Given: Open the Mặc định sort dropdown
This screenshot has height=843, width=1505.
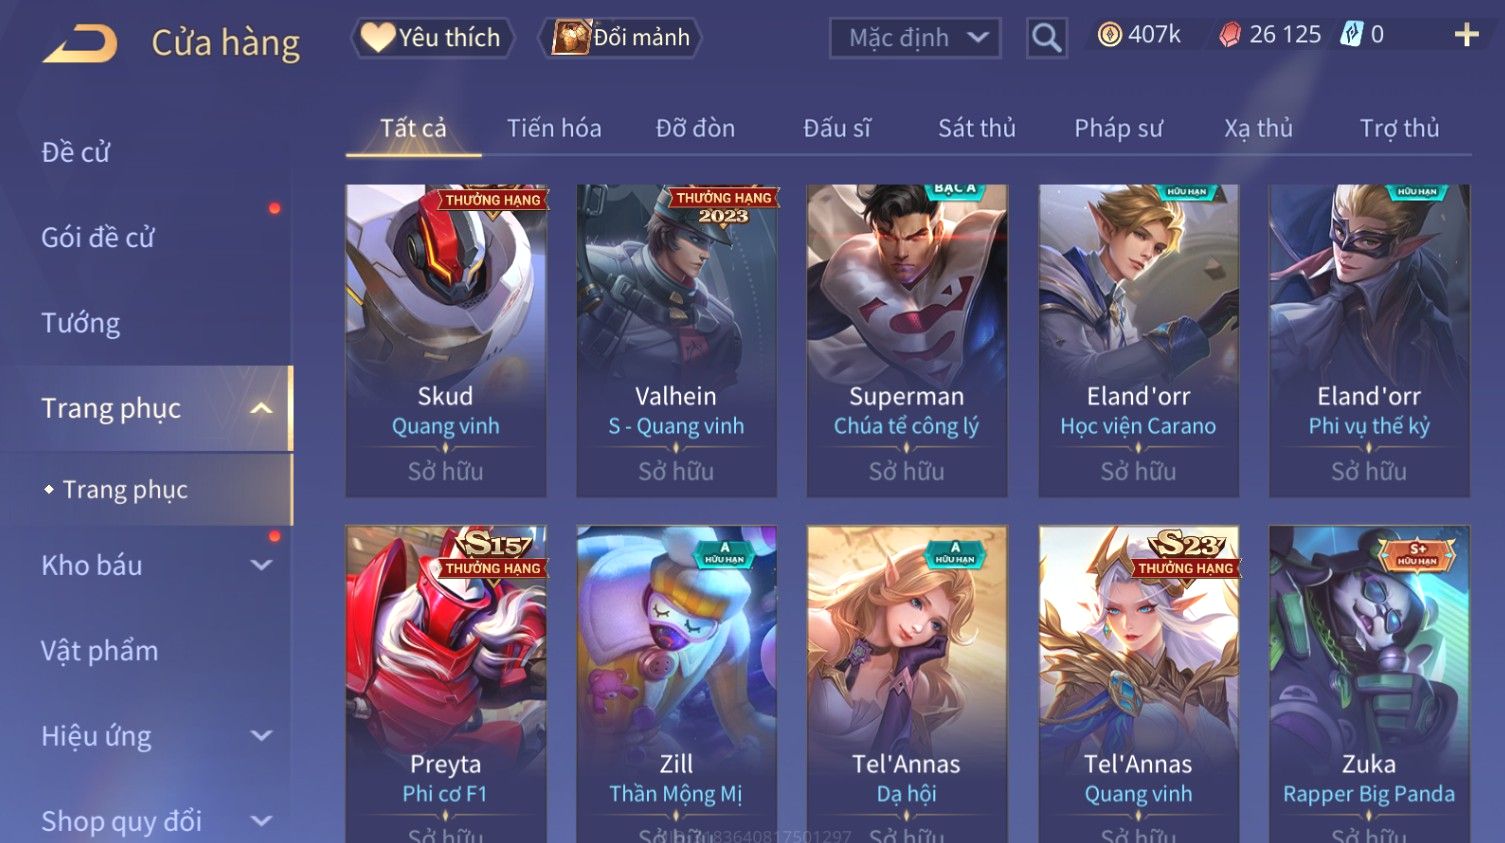Looking at the screenshot, I should pyautogui.click(x=915, y=38).
